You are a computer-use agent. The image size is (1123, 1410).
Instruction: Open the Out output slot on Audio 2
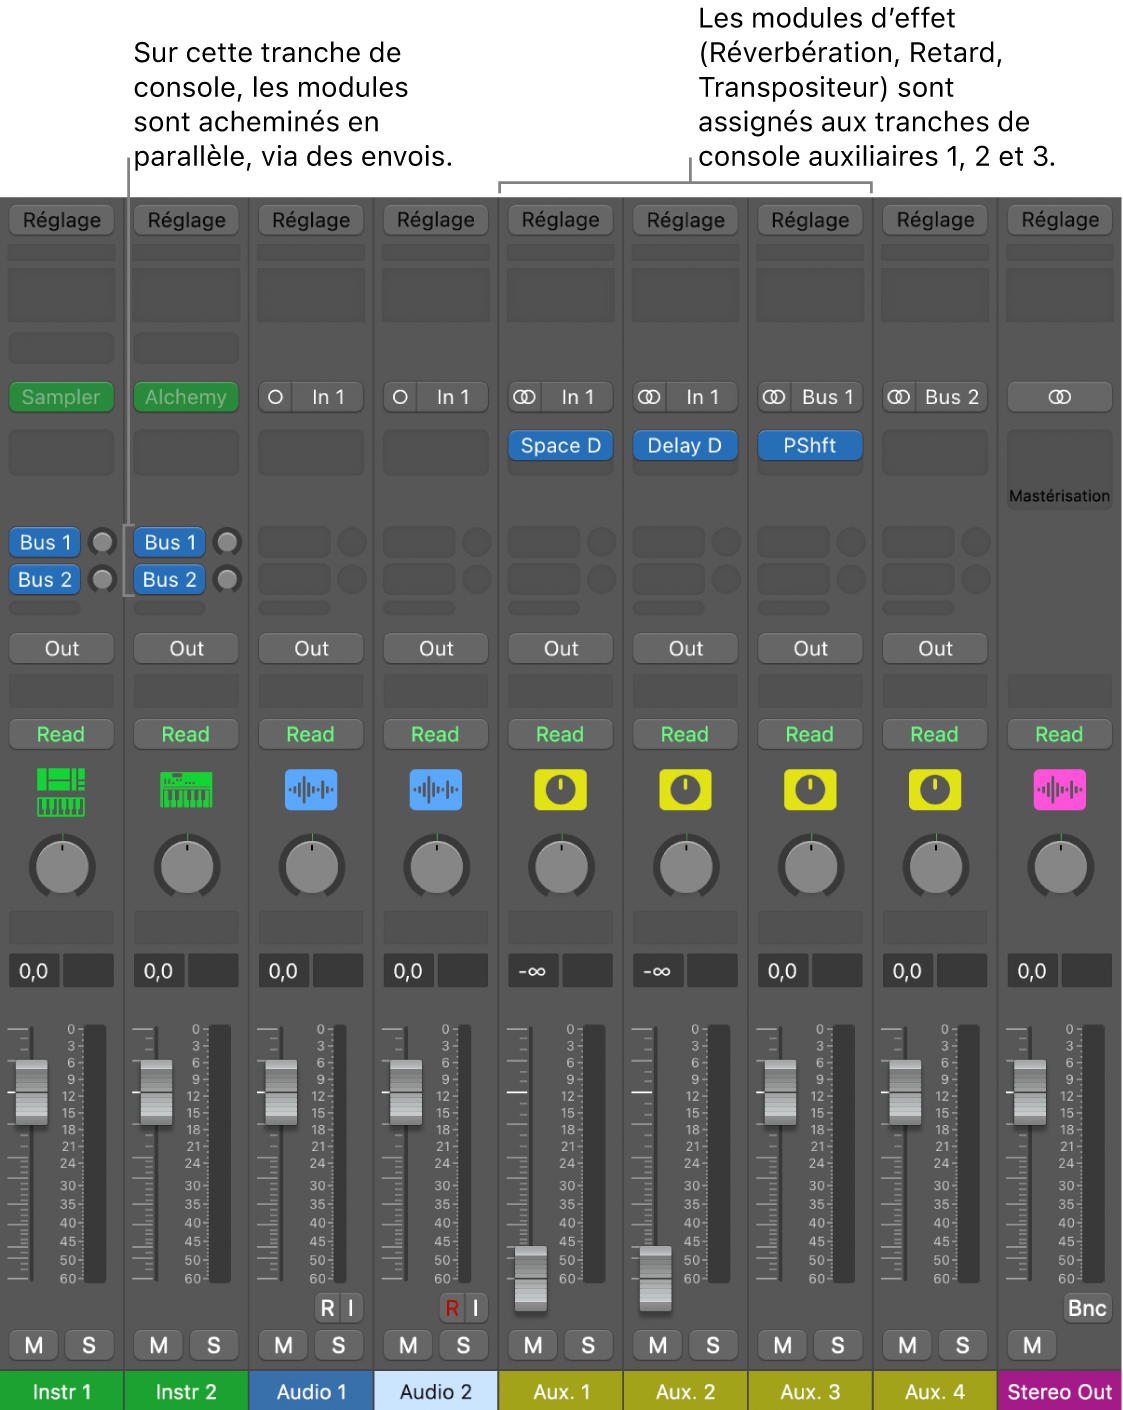tap(435, 648)
